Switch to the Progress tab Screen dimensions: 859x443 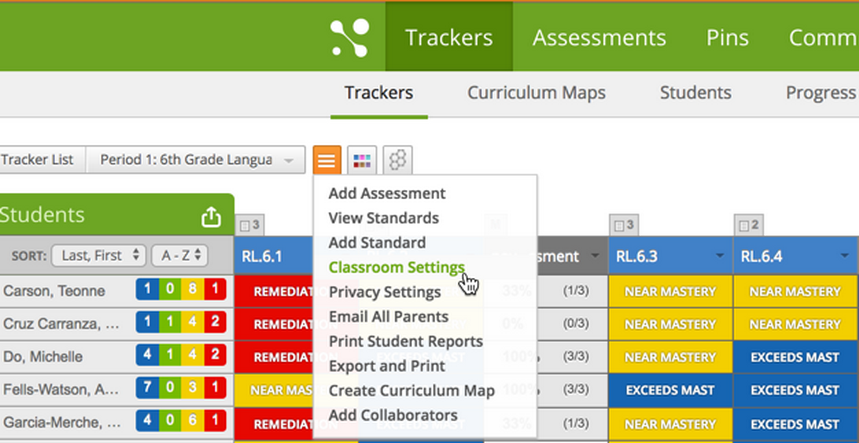[x=821, y=93]
